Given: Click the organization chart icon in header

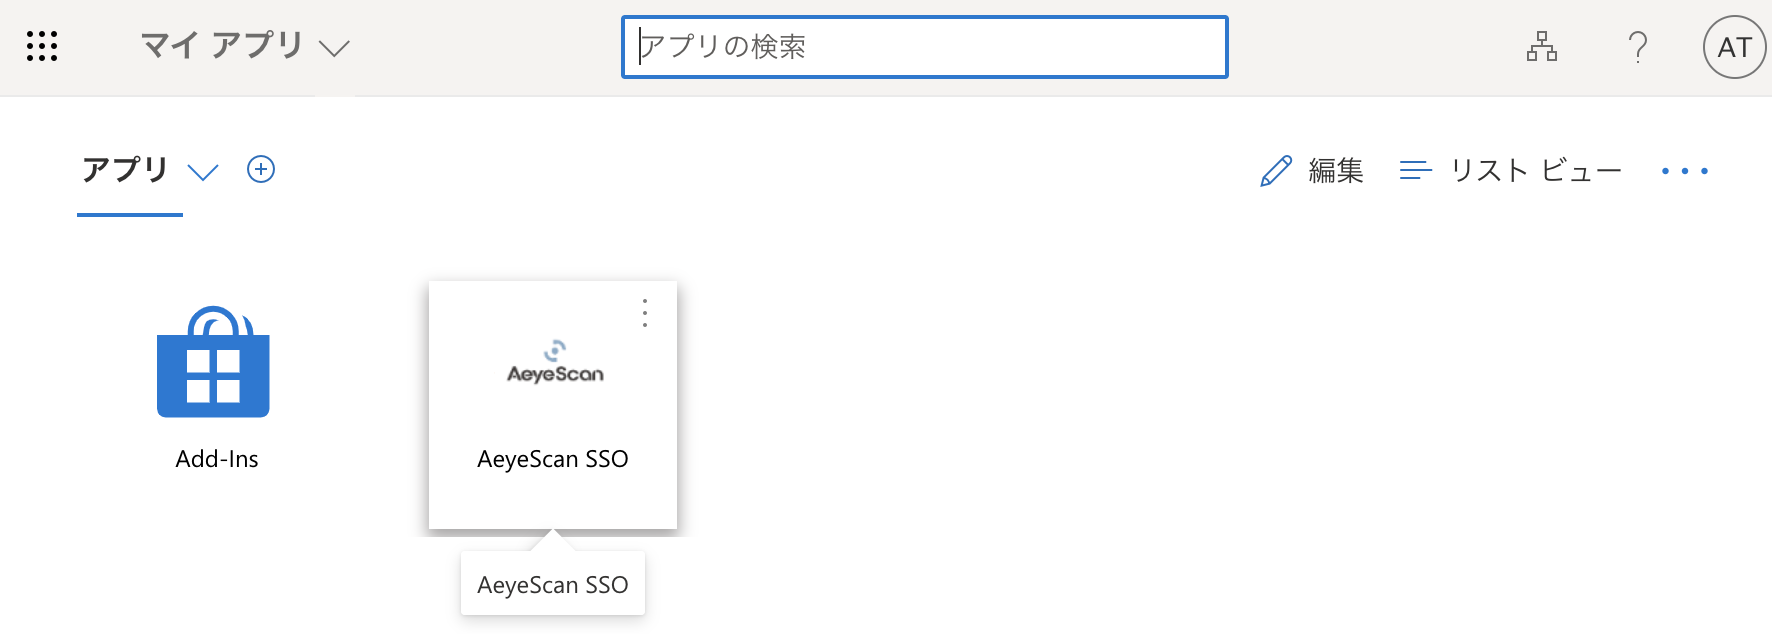Looking at the screenshot, I should point(1541,47).
